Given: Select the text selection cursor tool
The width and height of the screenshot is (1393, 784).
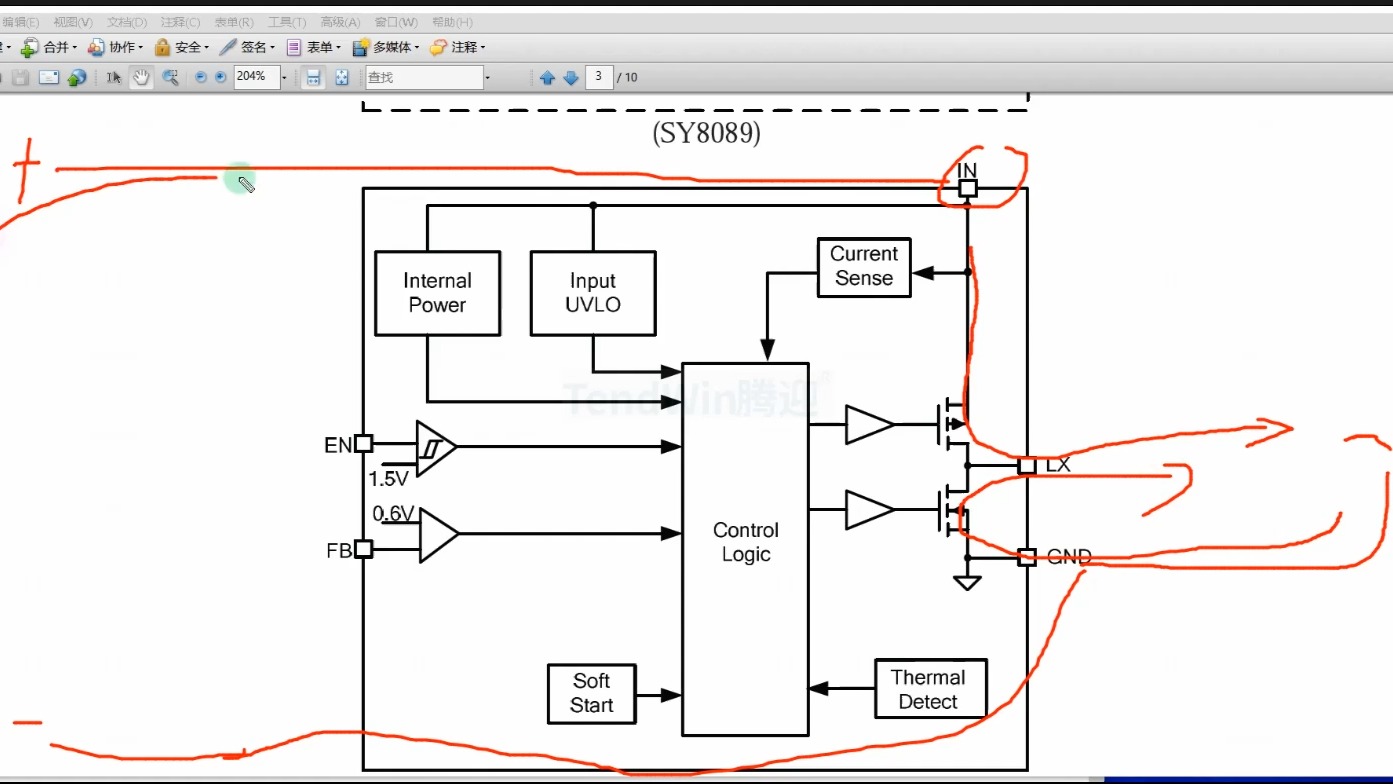Looking at the screenshot, I should (x=113, y=77).
